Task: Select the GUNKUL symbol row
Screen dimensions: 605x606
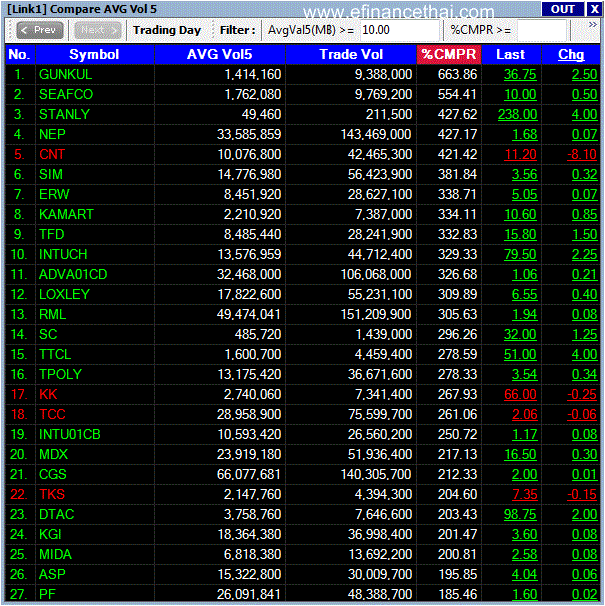Action: 302,74
